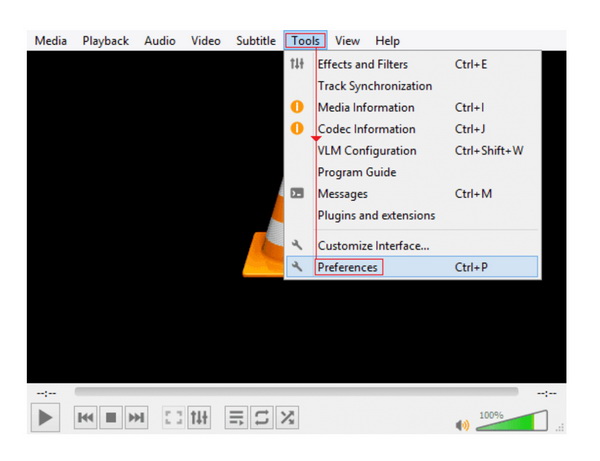Open the Media menu
600x461 pixels.
tap(51, 41)
